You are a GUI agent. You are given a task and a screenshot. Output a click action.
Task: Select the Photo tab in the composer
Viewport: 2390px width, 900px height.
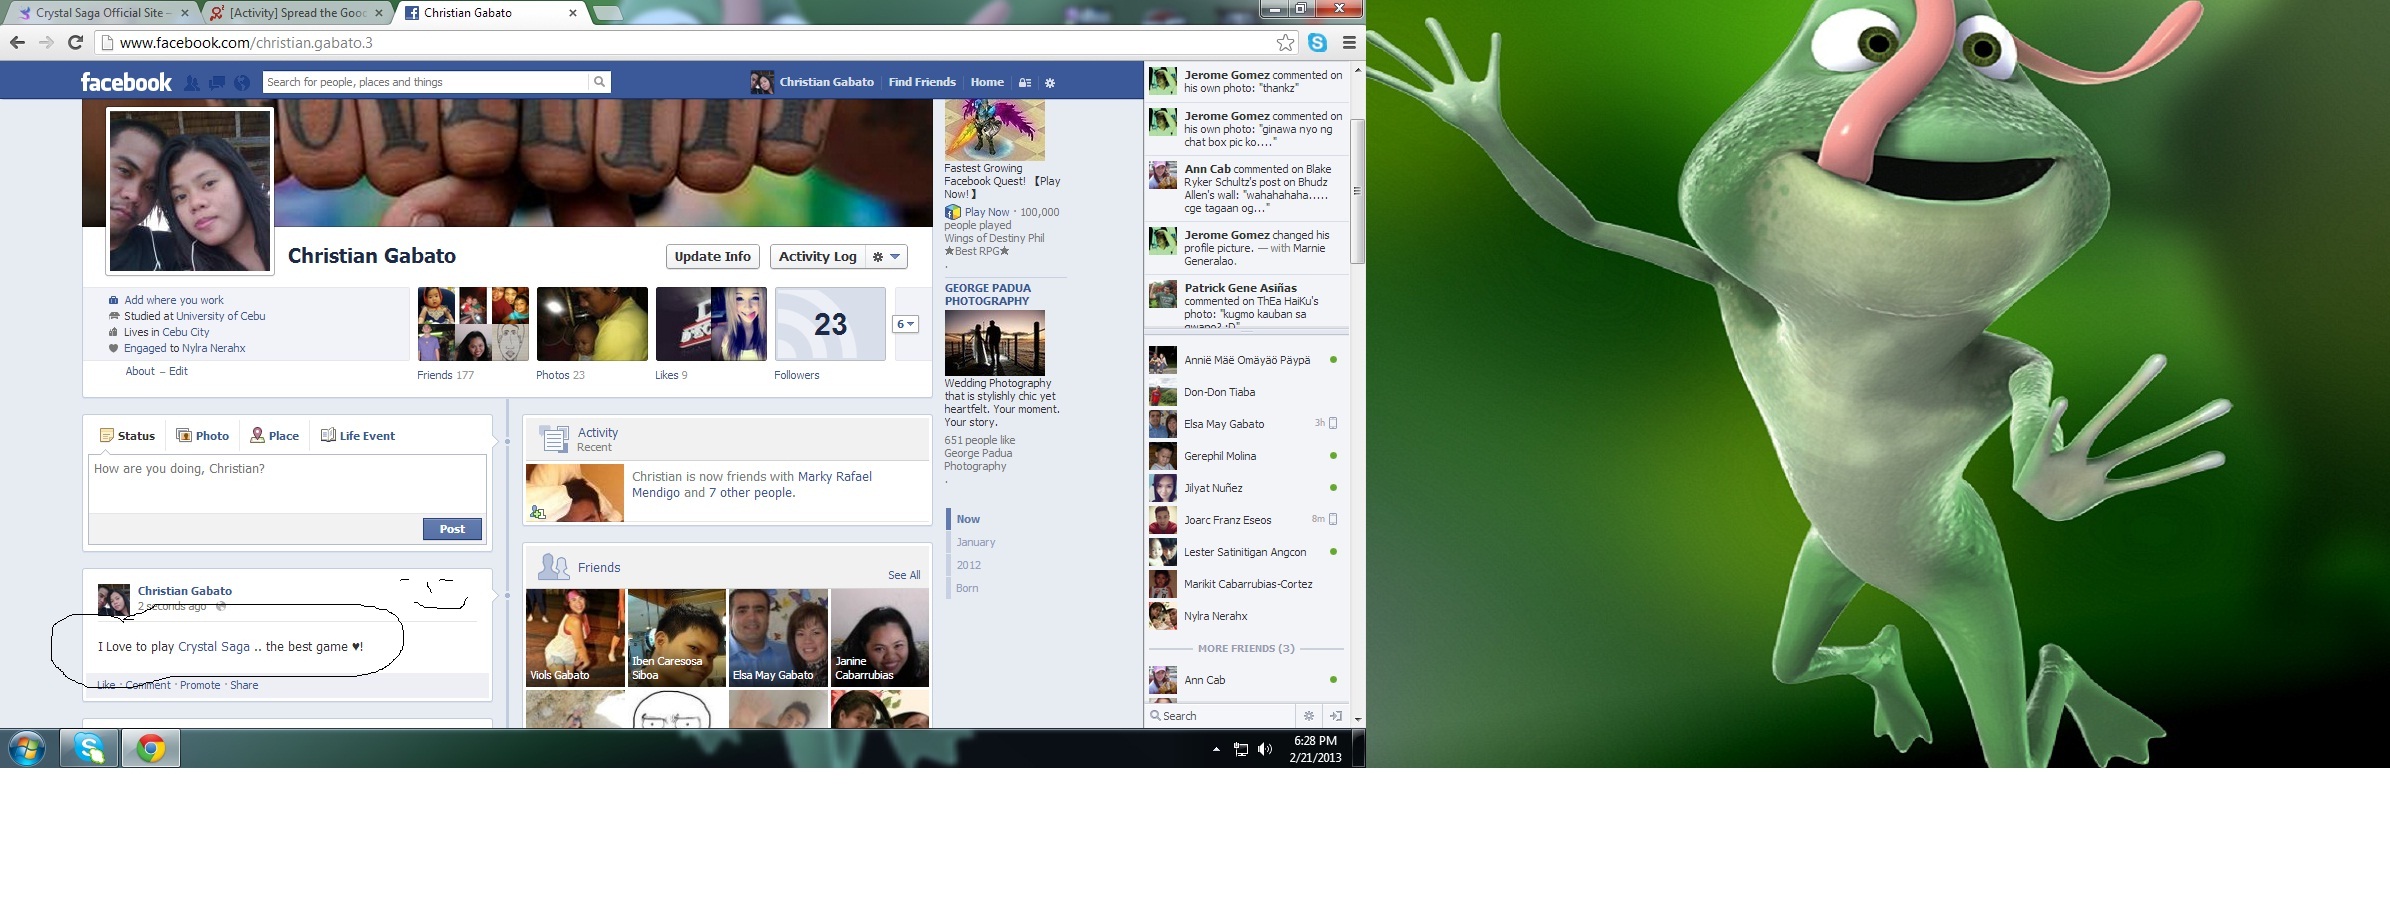click(203, 436)
